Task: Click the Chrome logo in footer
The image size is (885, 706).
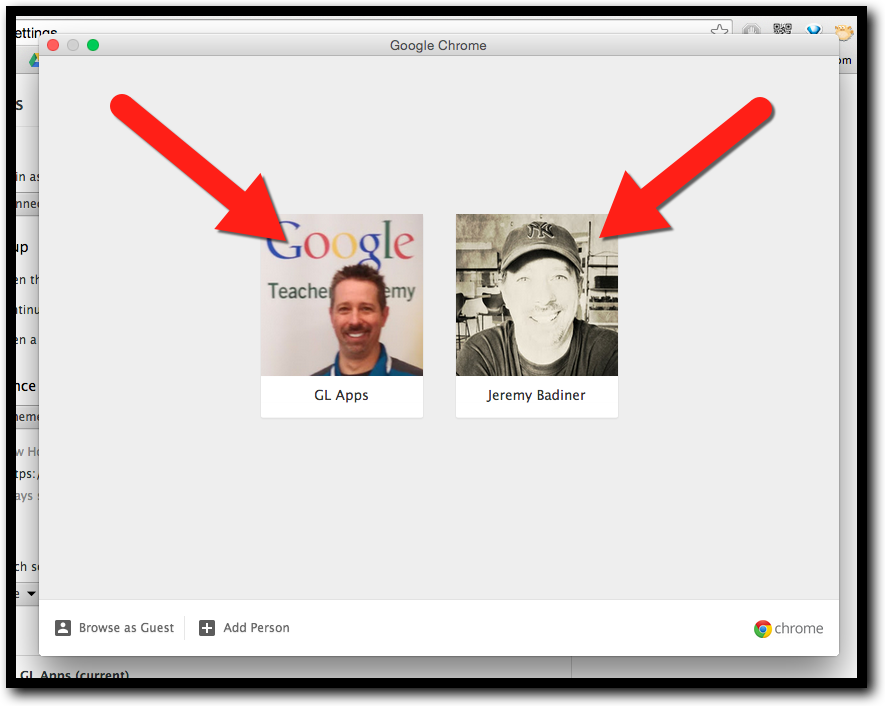Action: (788, 628)
